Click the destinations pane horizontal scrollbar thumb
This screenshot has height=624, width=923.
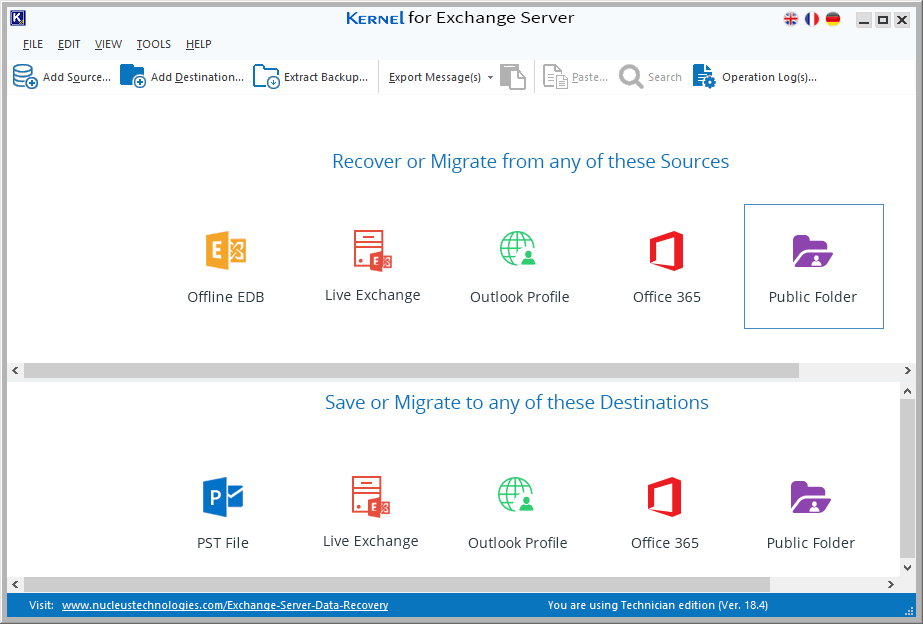click(397, 585)
